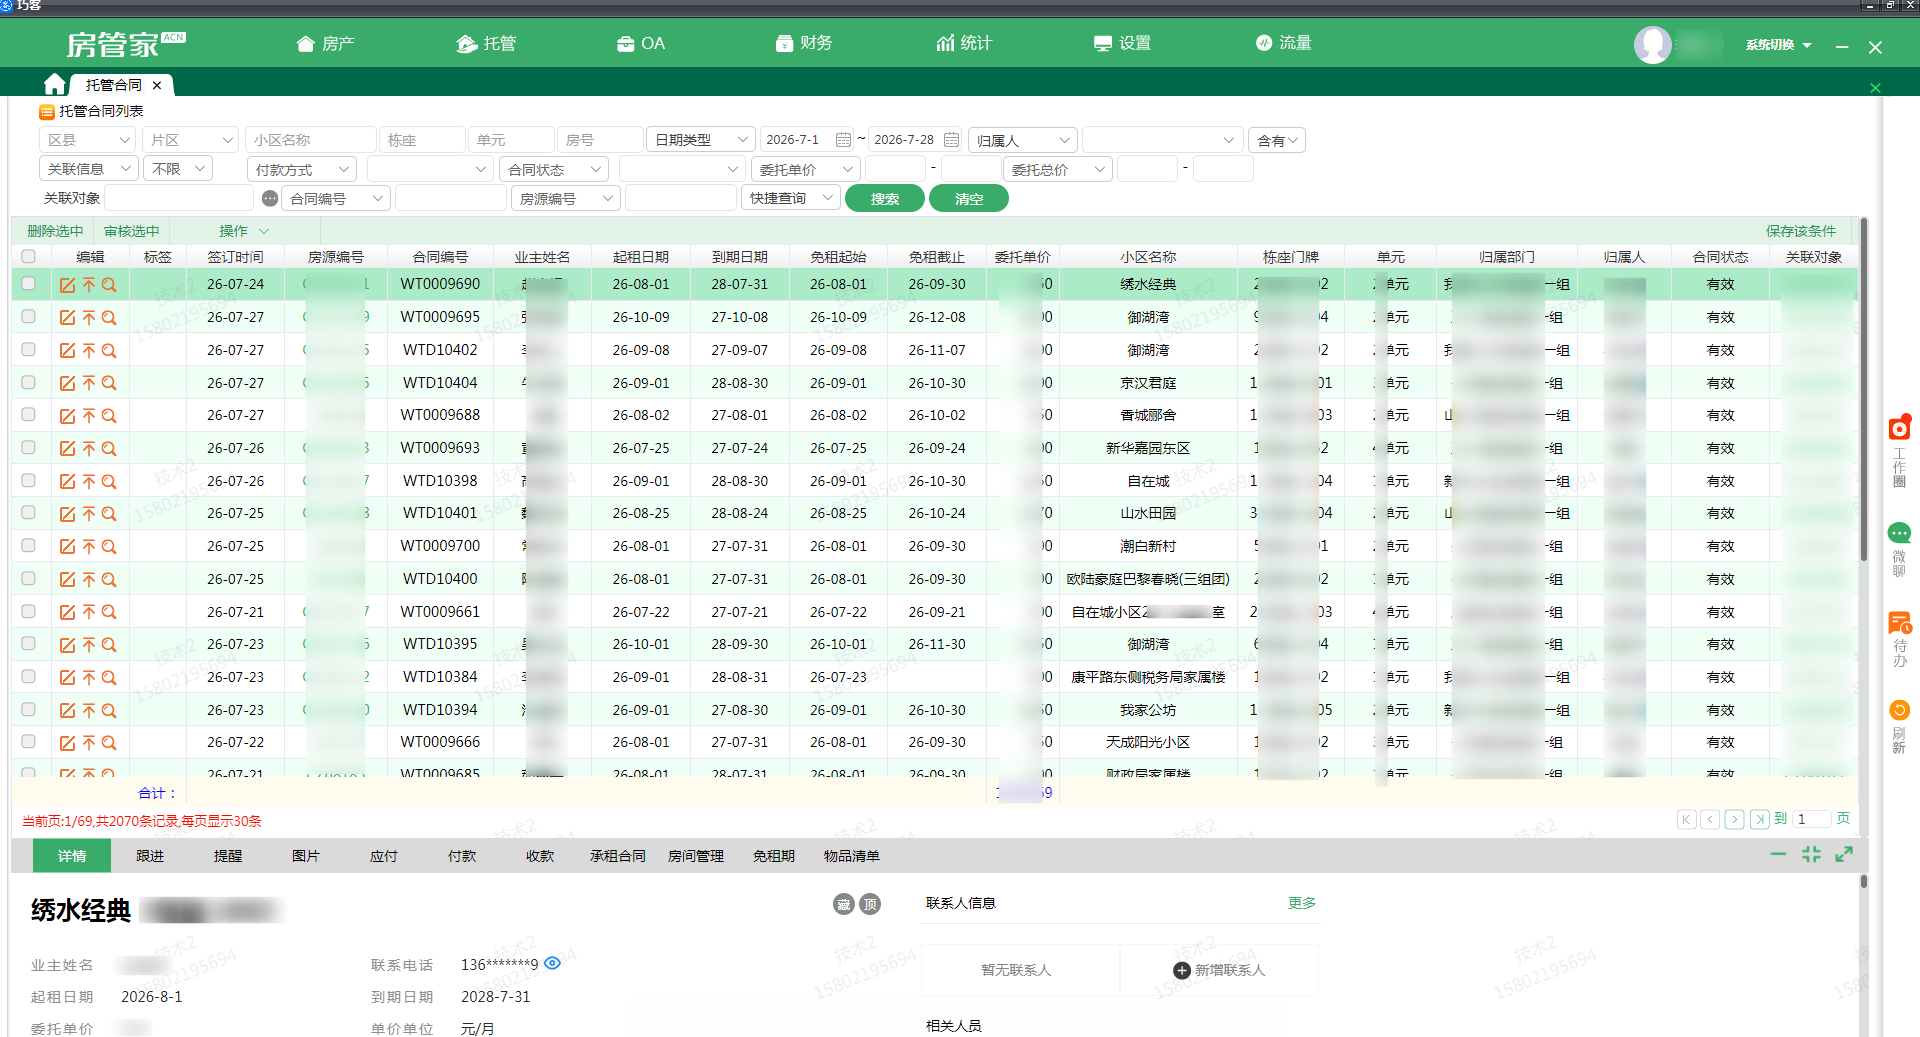1920x1037 pixels.
Task: Click user avatar in header
Action: (x=1653, y=44)
